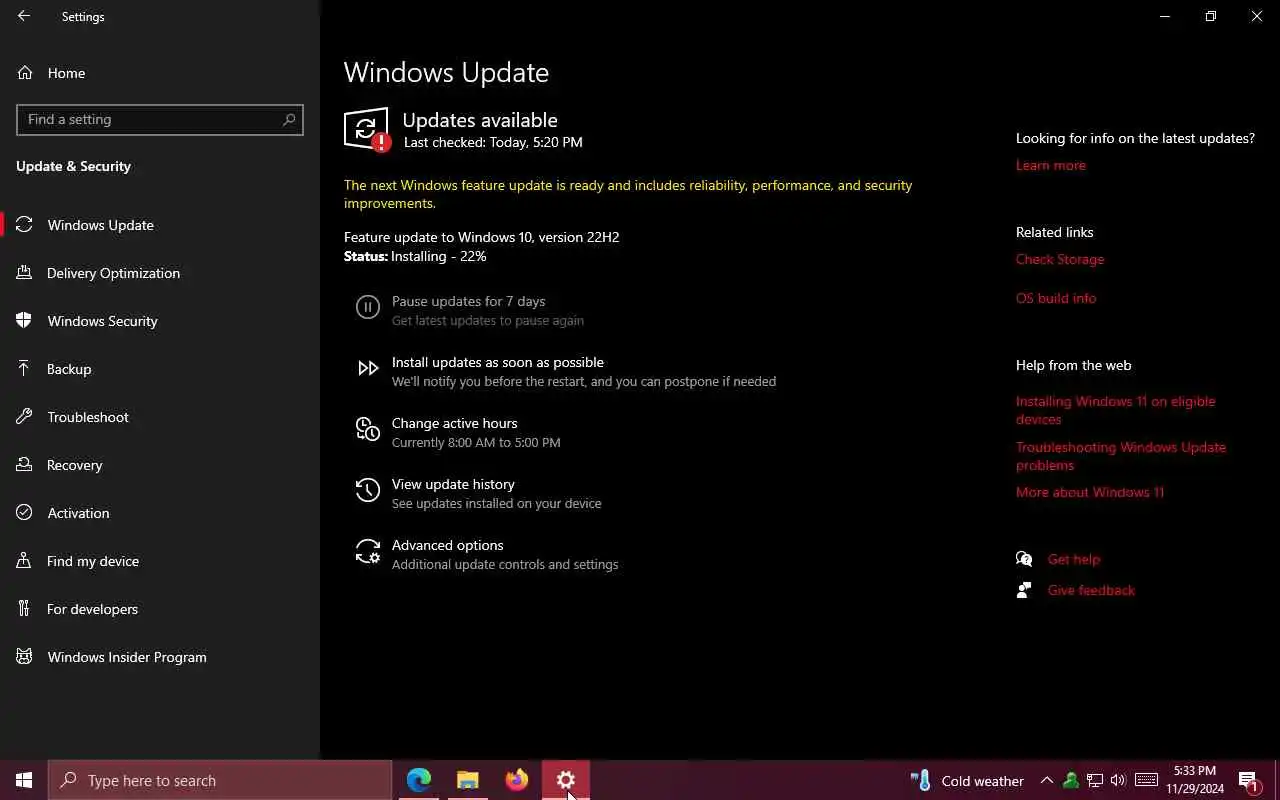
Task: Go to Delivery Optimization page
Action: click(113, 273)
